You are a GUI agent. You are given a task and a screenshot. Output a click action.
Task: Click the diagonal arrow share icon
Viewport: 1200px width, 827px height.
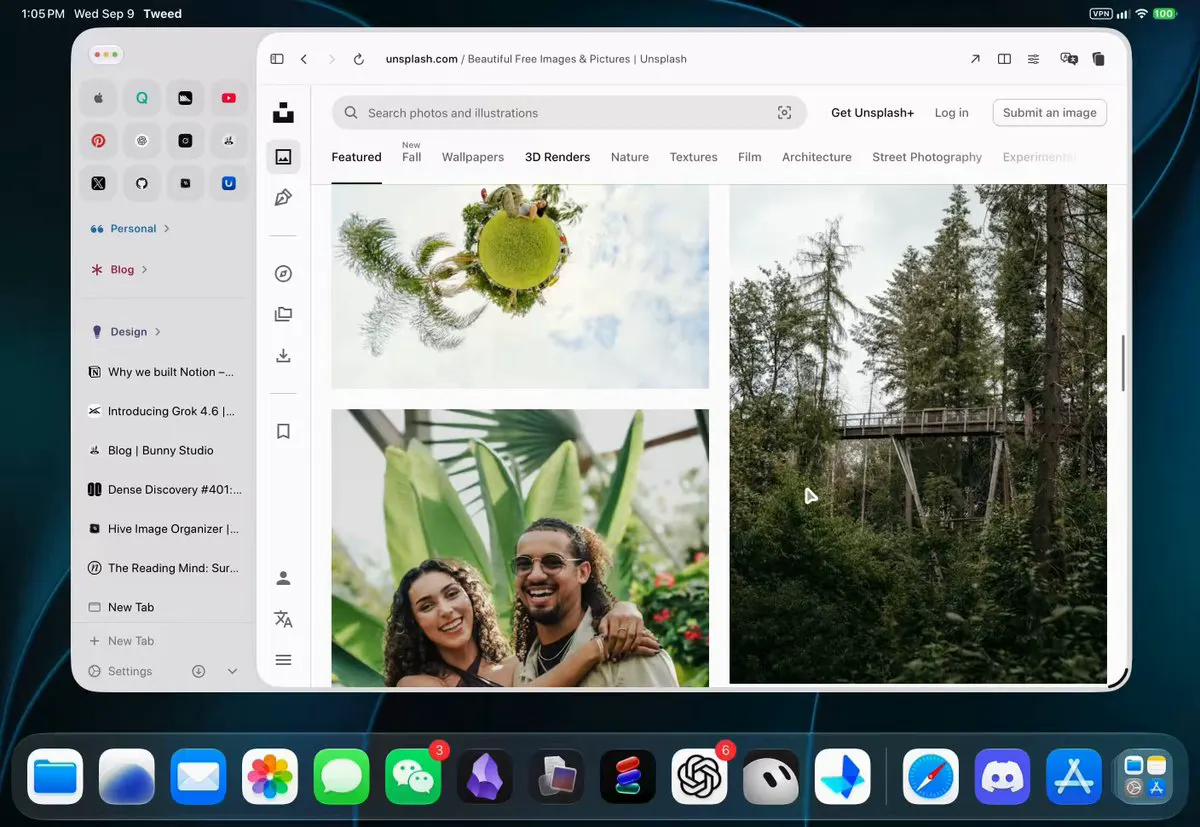tap(975, 59)
